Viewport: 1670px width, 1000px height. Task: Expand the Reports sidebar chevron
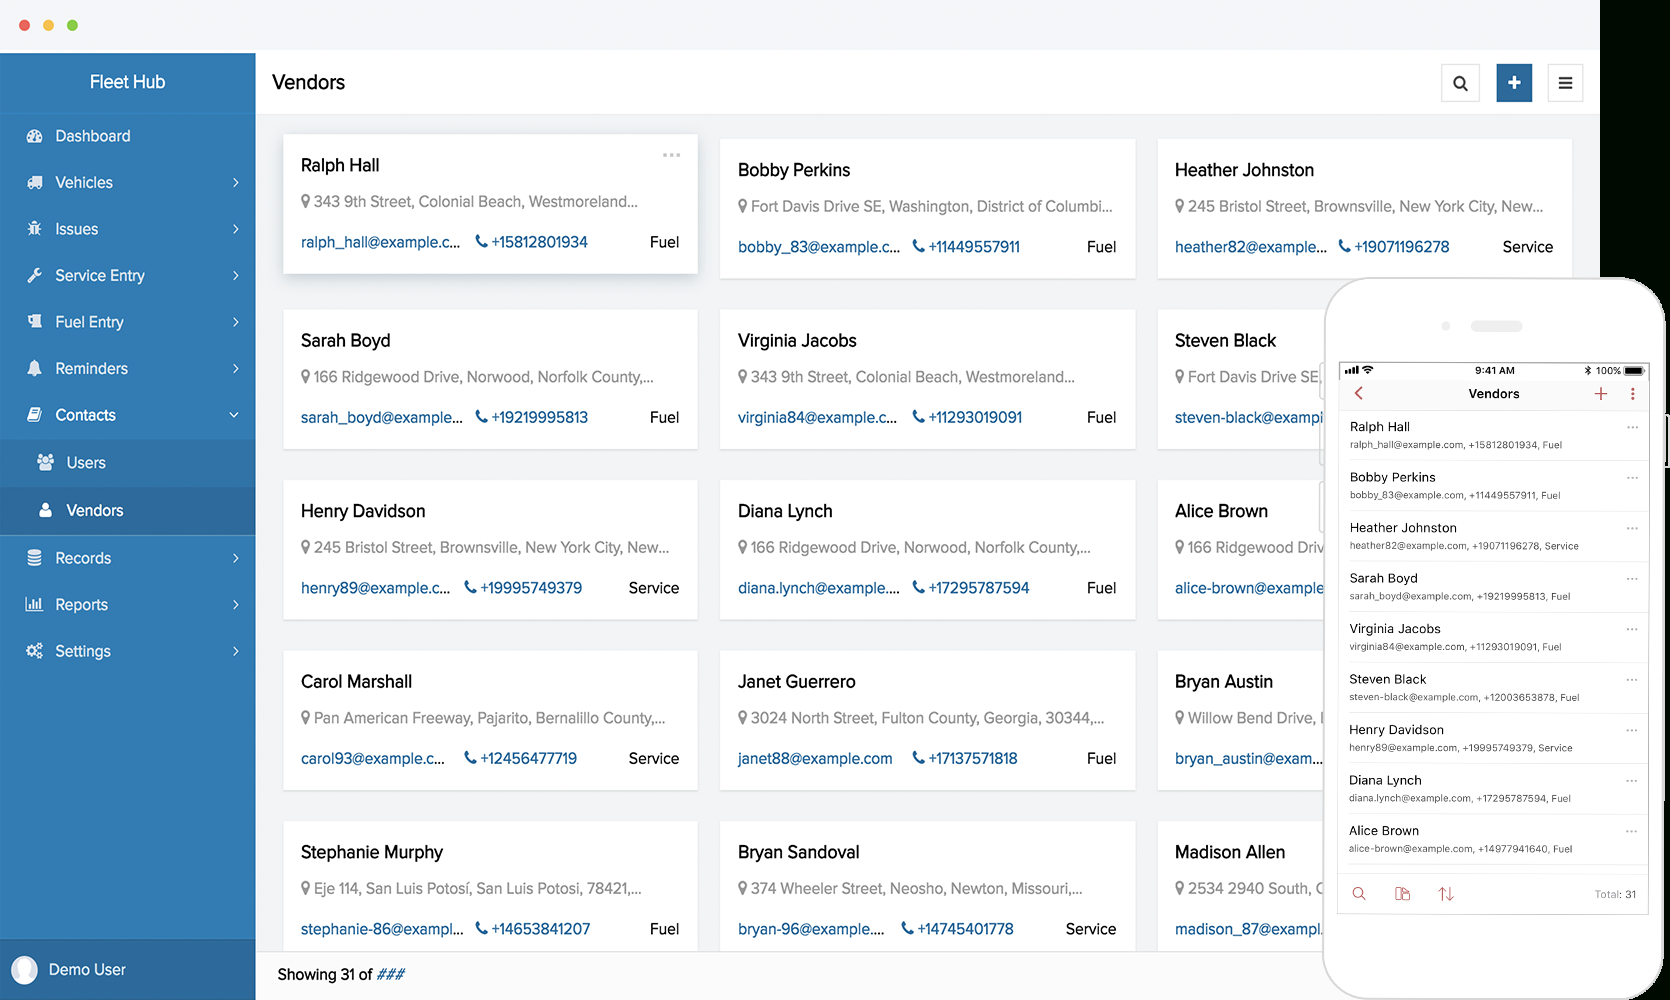click(x=235, y=605)
